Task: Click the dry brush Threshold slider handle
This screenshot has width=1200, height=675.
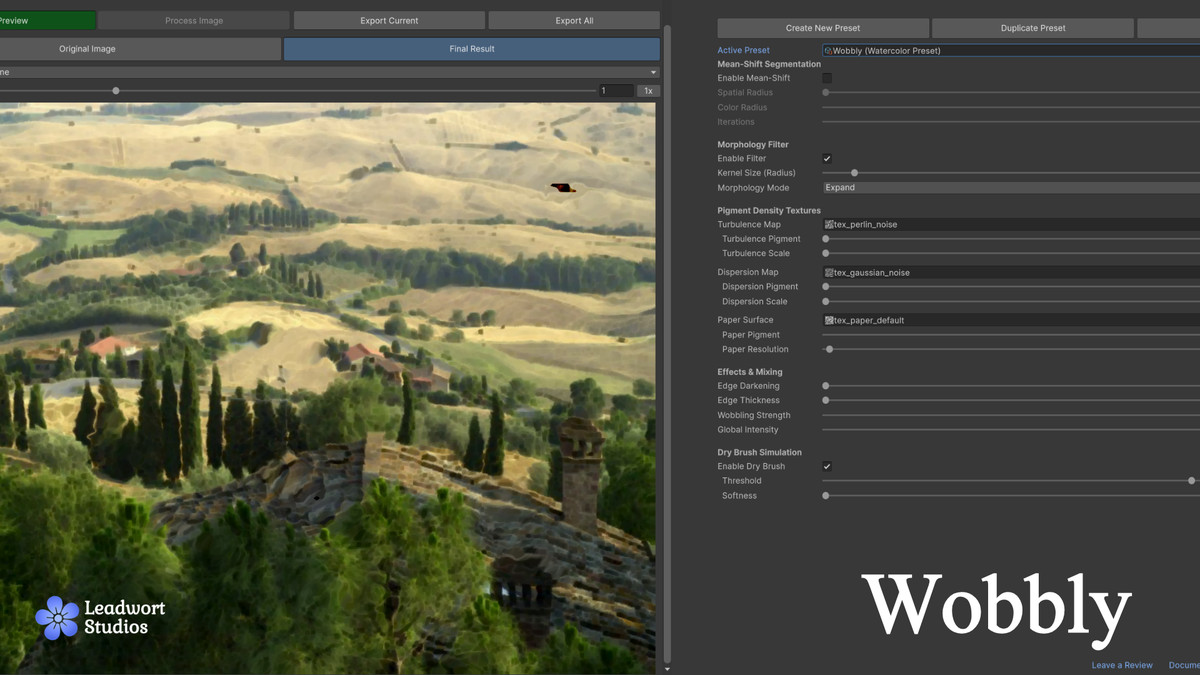Action: [x=1192, y=481]
